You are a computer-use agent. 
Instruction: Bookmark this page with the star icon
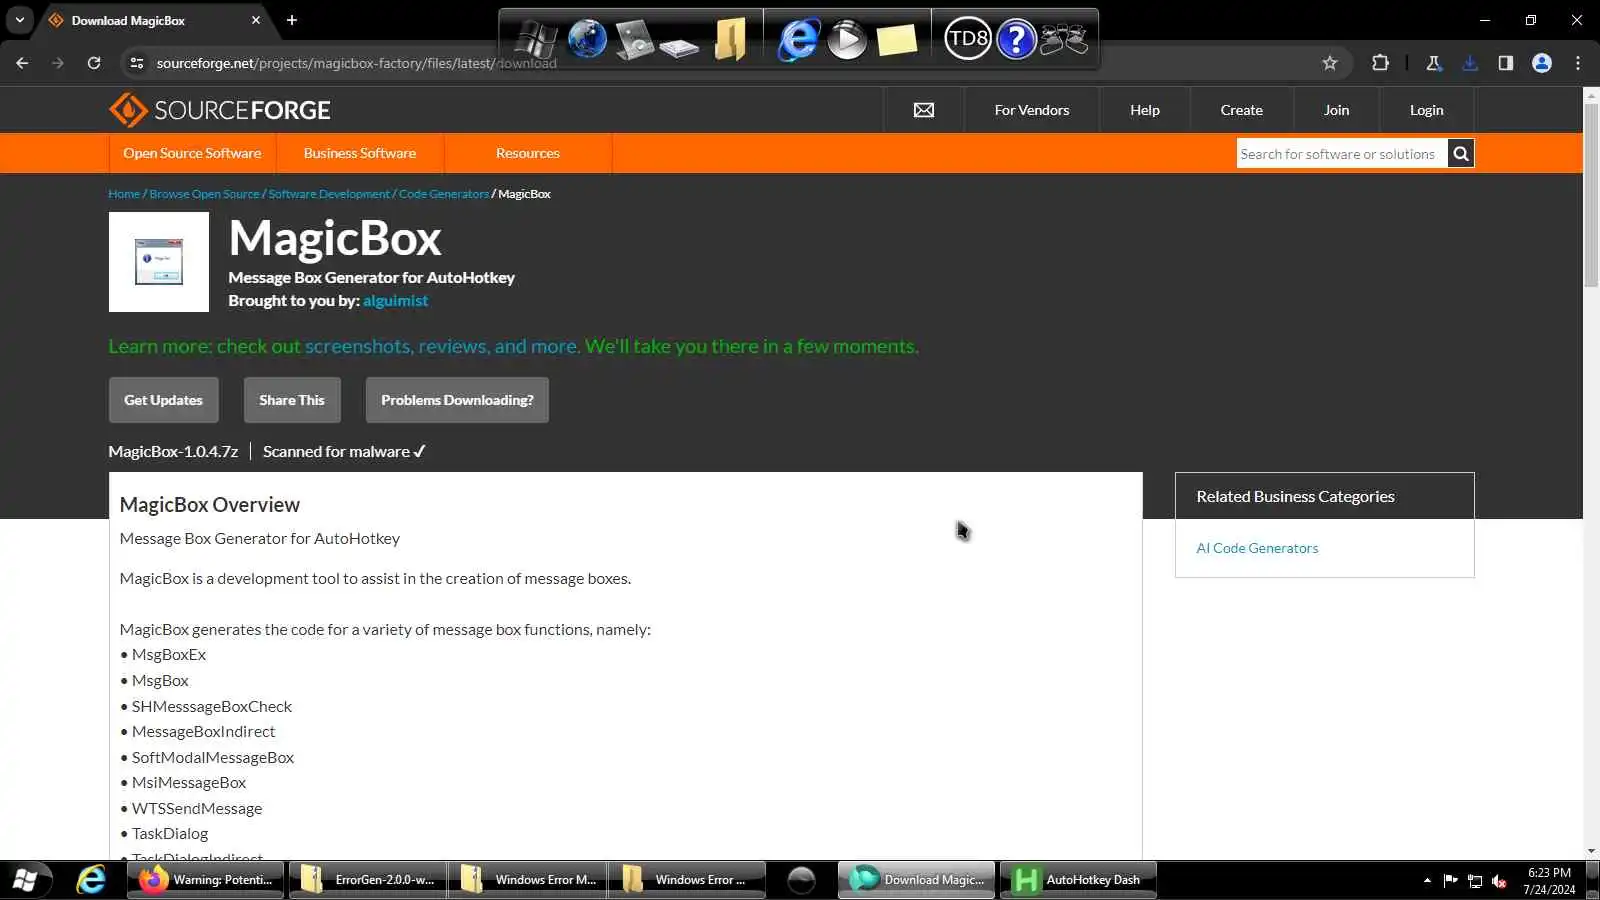pos(1330,63)
